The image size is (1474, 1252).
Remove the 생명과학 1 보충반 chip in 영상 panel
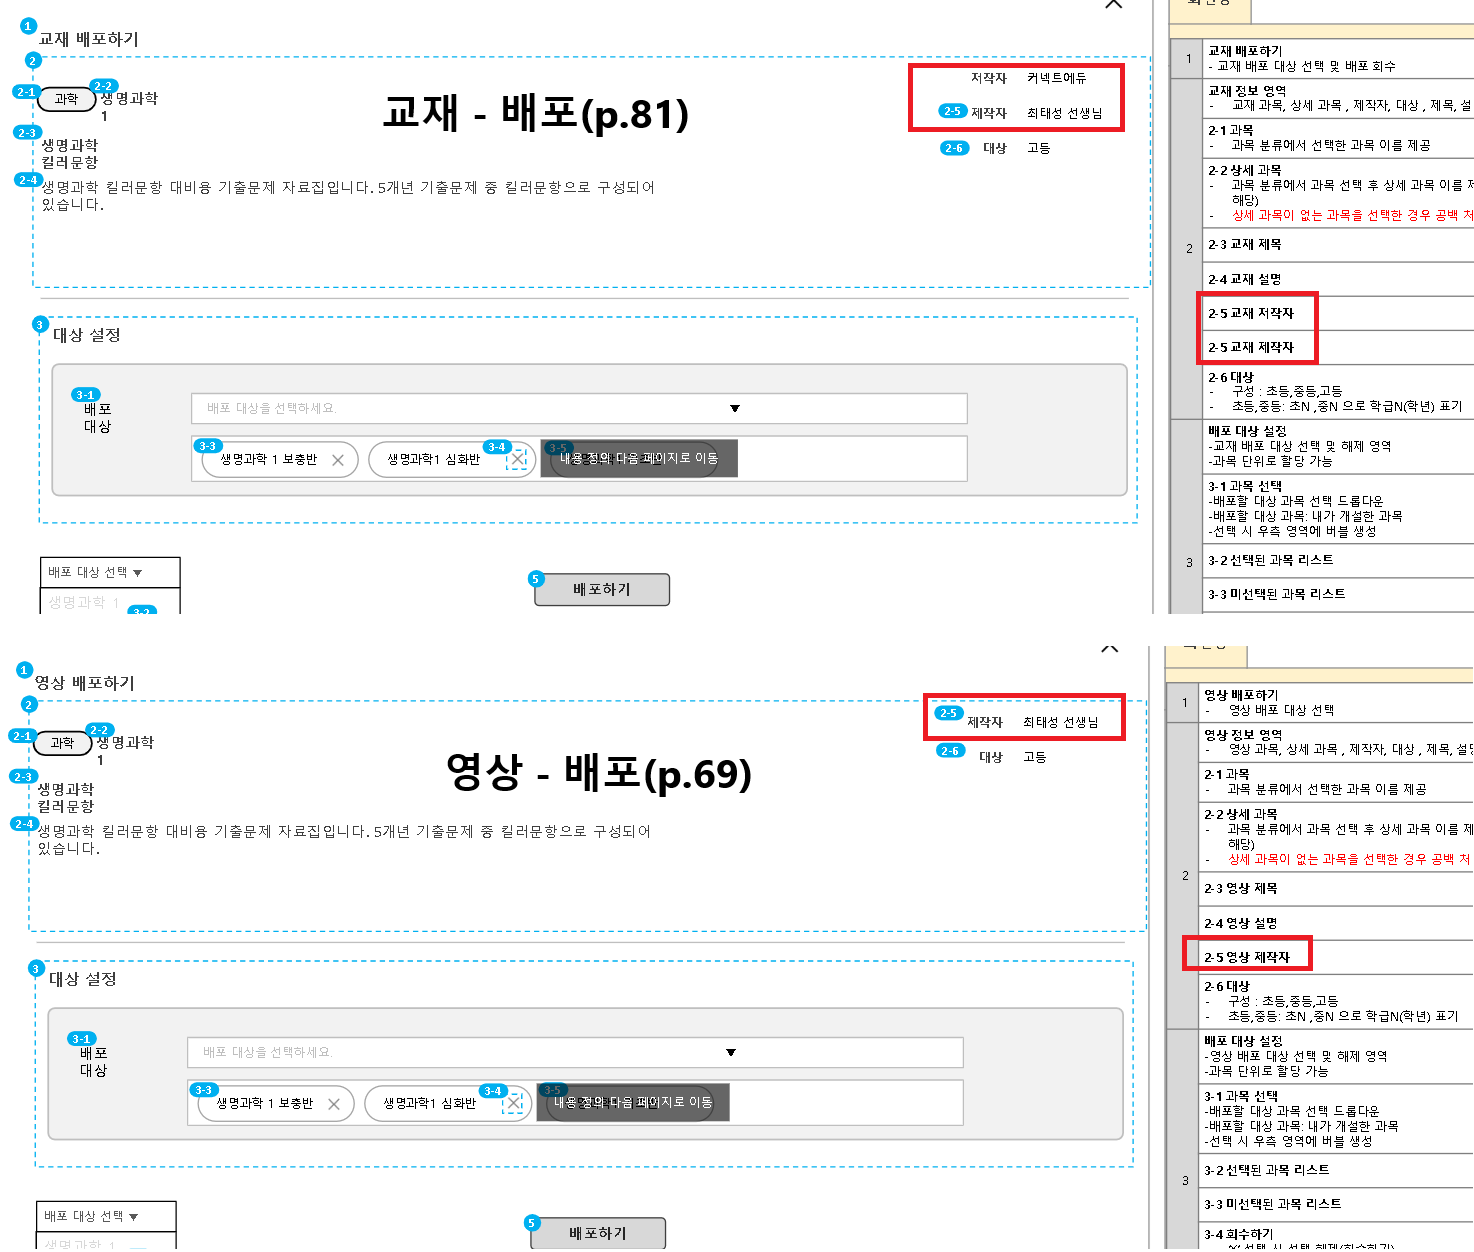pos(334,1104)
